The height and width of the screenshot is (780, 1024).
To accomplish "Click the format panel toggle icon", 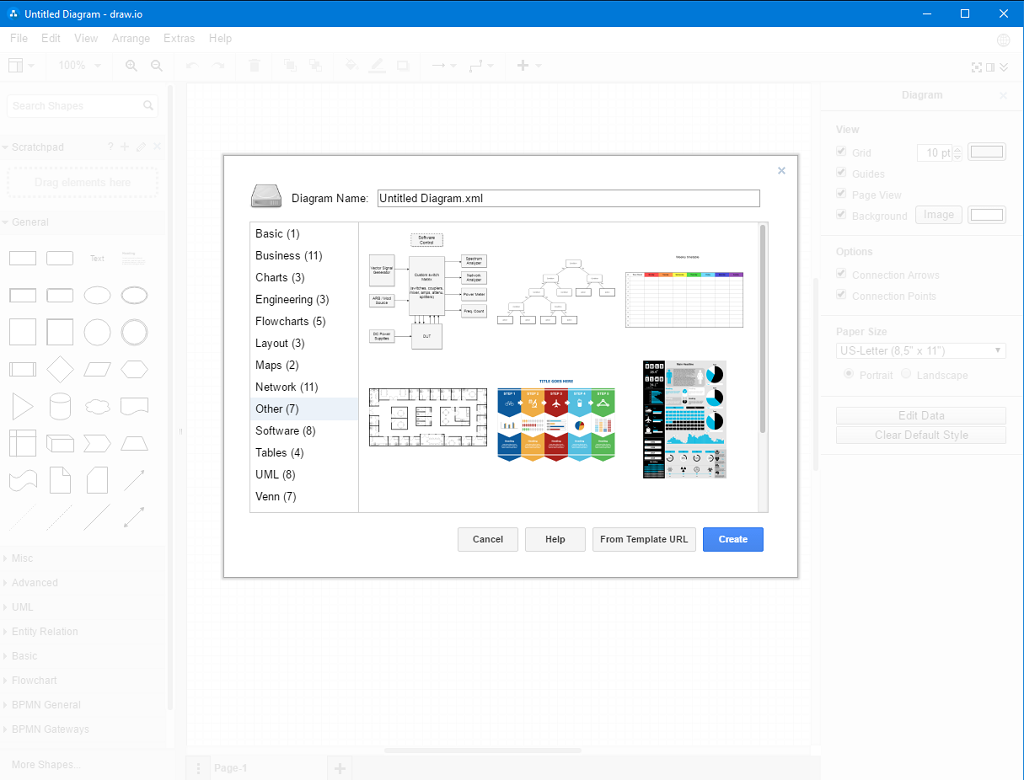I will coord(991,67).
